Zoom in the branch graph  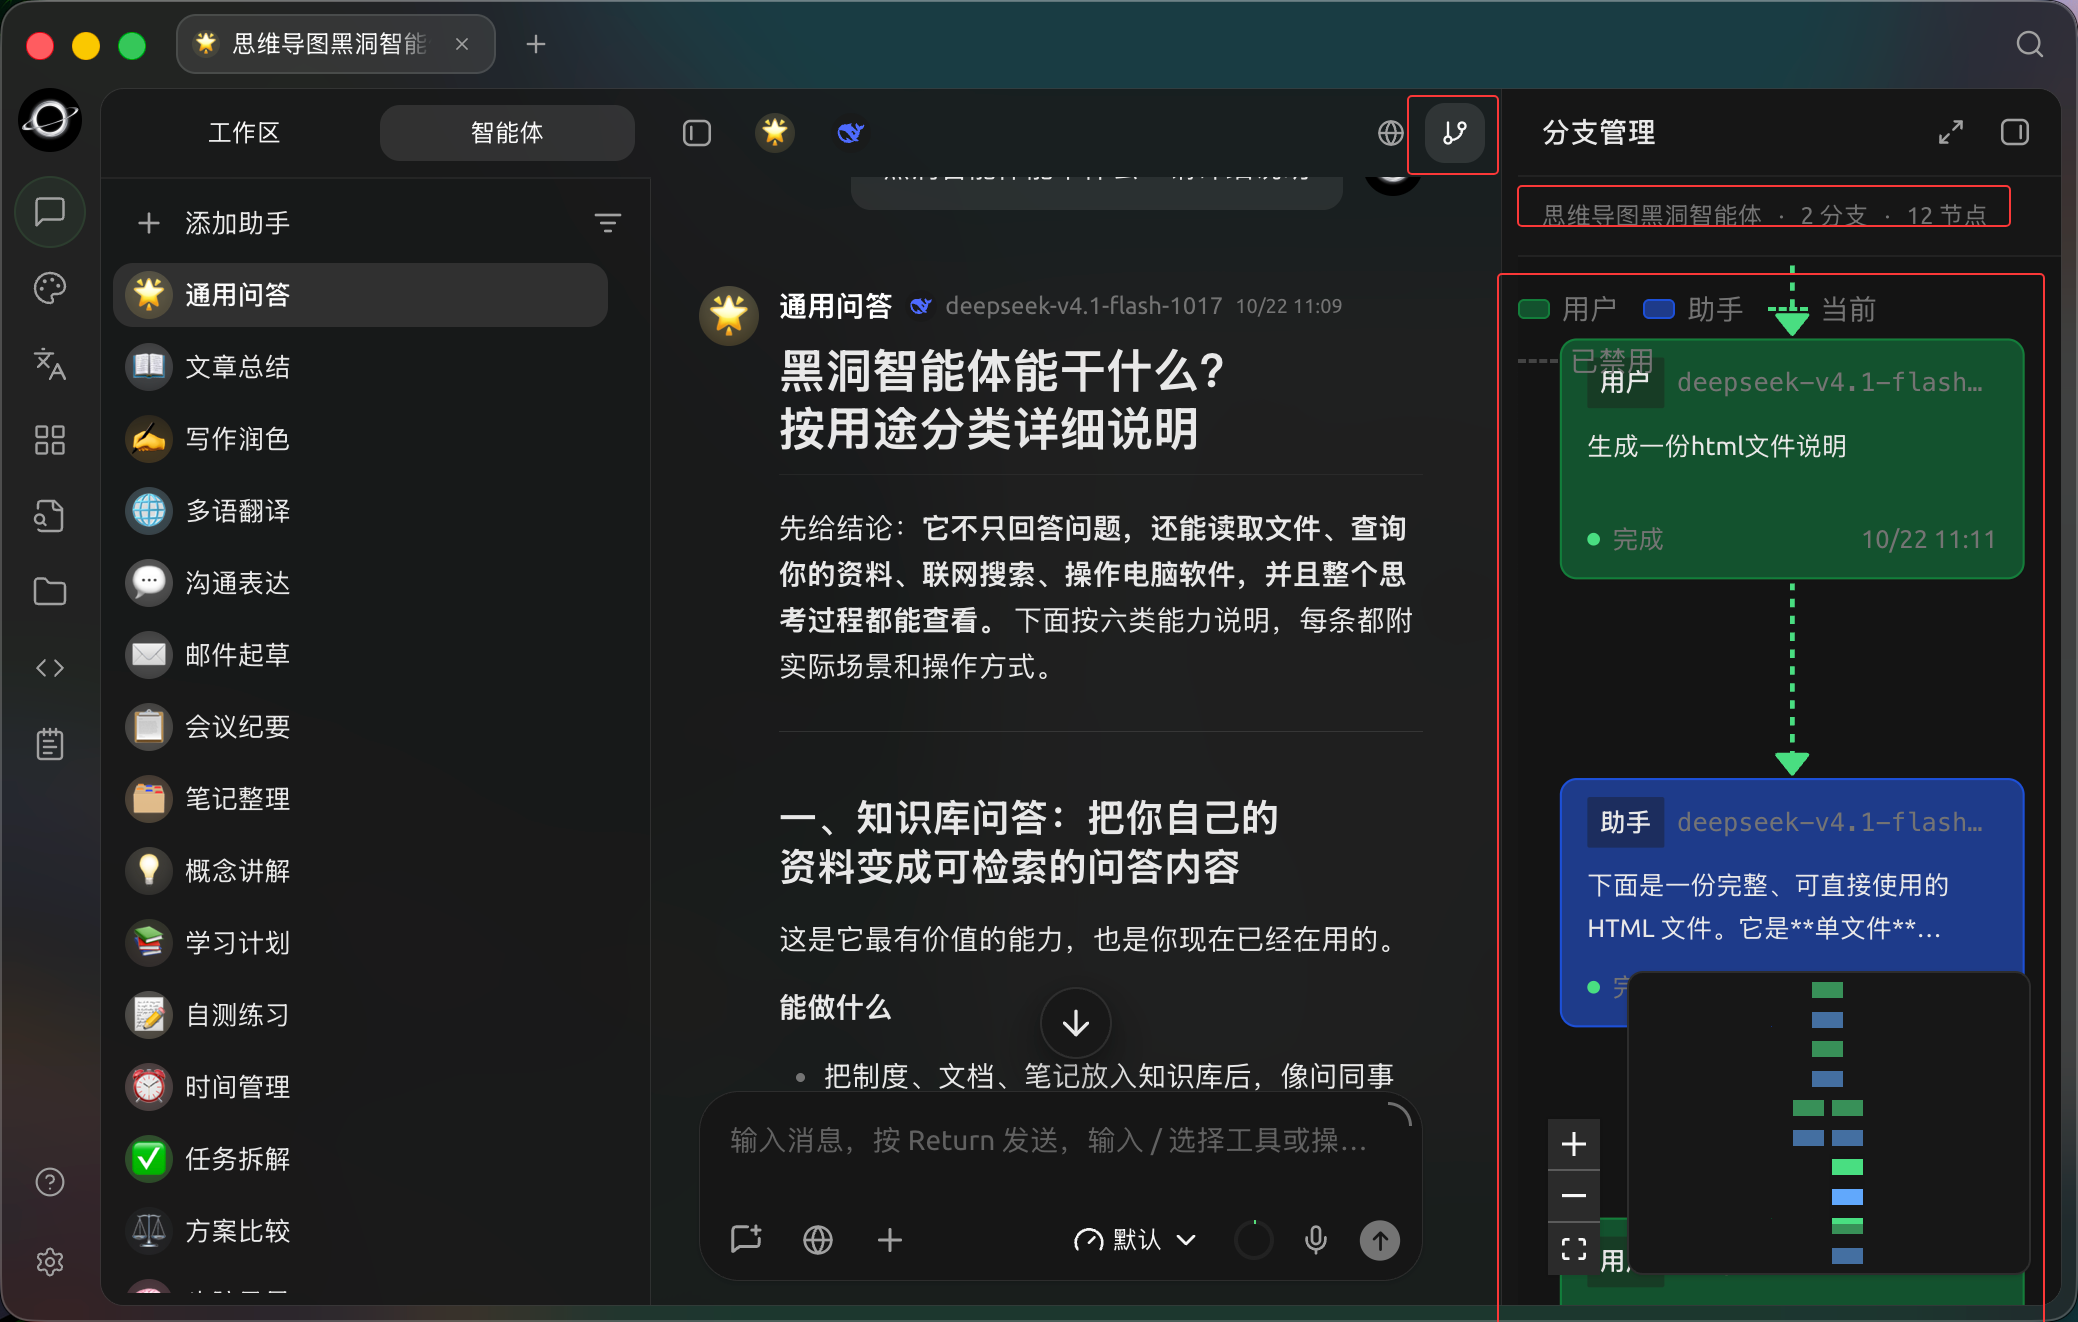coord(1574,1144)
